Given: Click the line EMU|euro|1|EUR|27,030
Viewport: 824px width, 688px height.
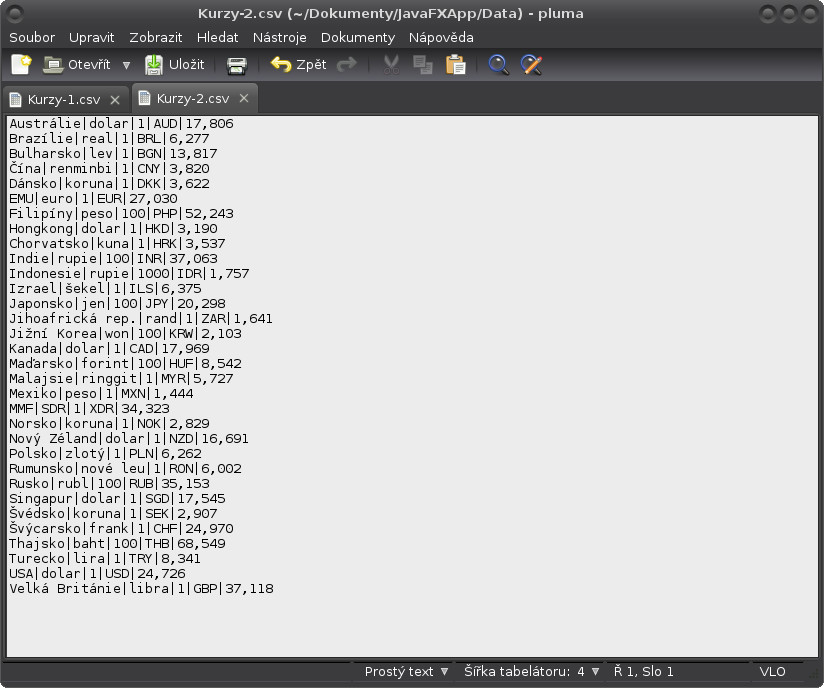Looking at the screenshot, I should tap(93, 199).
